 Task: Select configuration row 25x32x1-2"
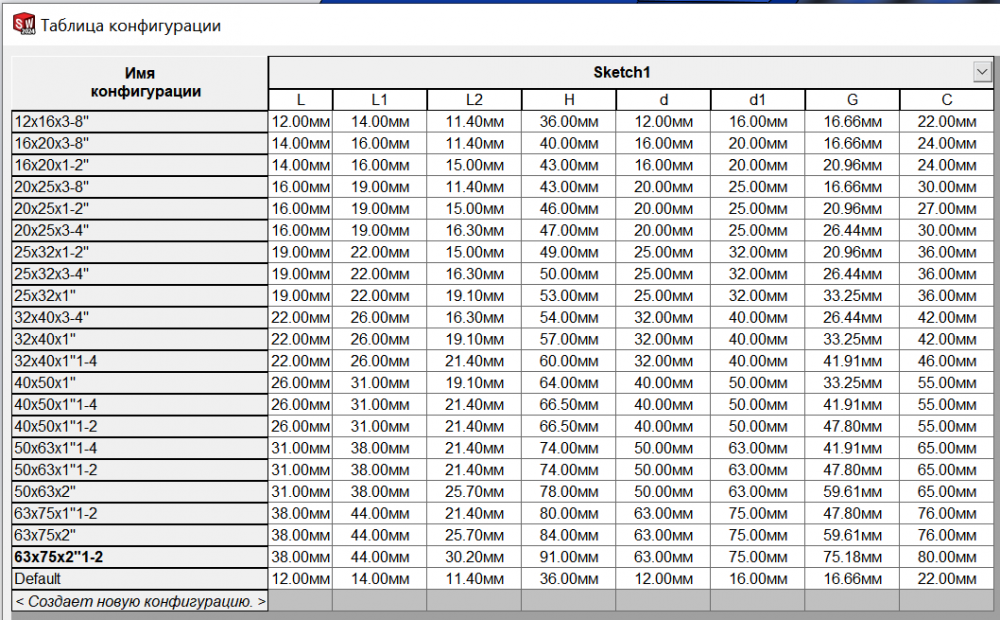click(x=140, y=252)
